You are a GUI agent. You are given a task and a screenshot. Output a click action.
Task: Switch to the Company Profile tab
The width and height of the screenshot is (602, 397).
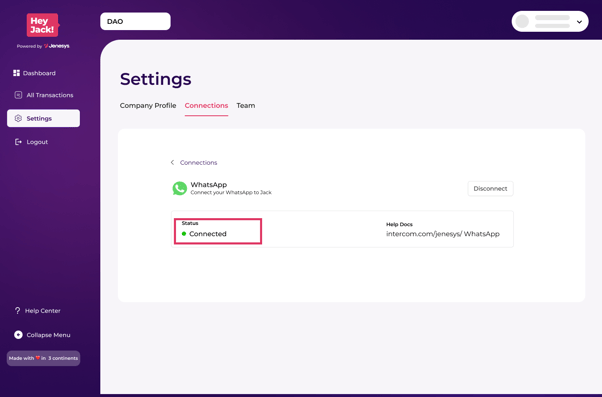148,105
